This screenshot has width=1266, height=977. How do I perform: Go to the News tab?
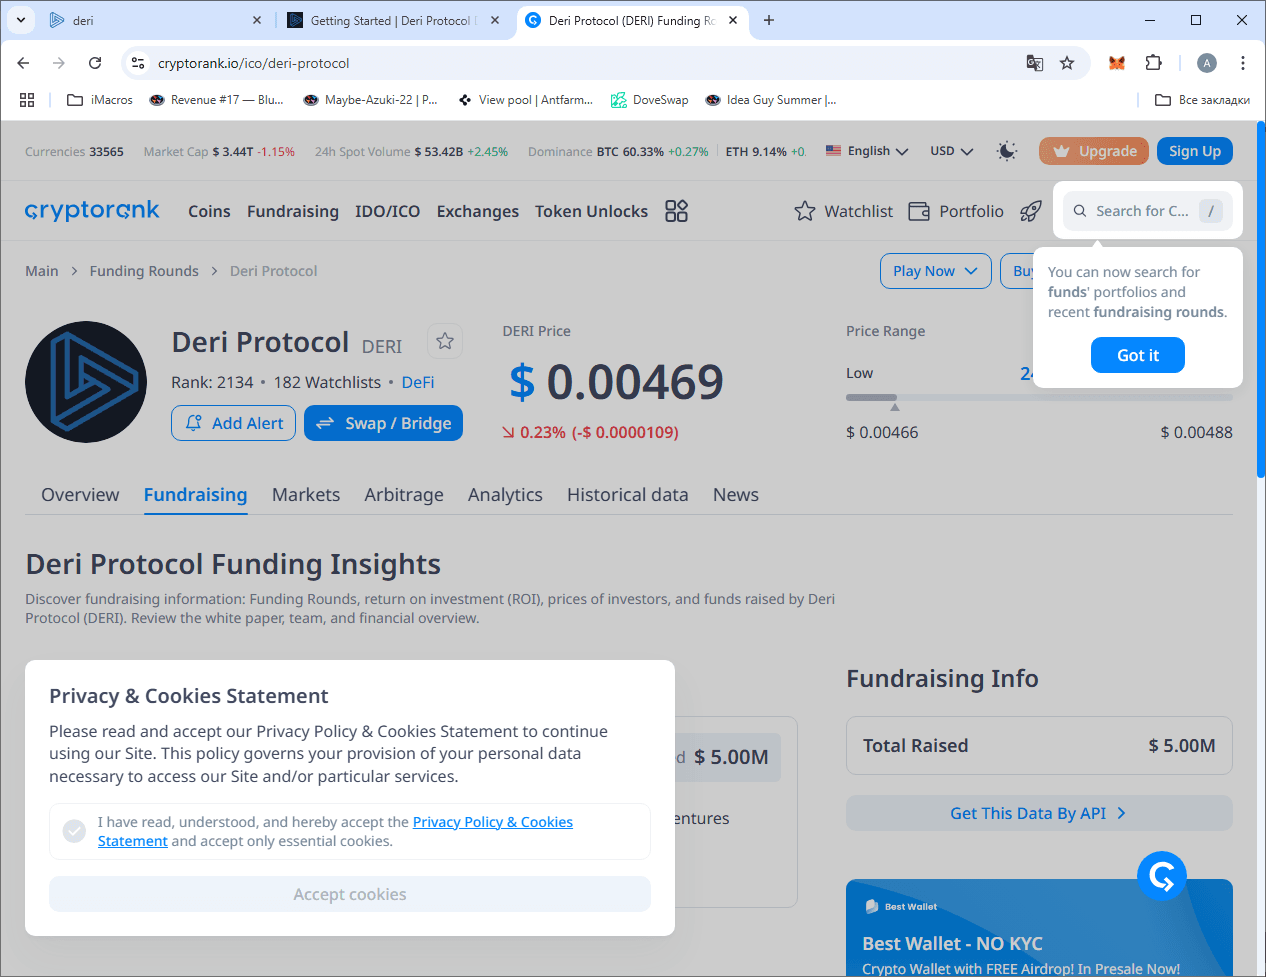(736, 495)
